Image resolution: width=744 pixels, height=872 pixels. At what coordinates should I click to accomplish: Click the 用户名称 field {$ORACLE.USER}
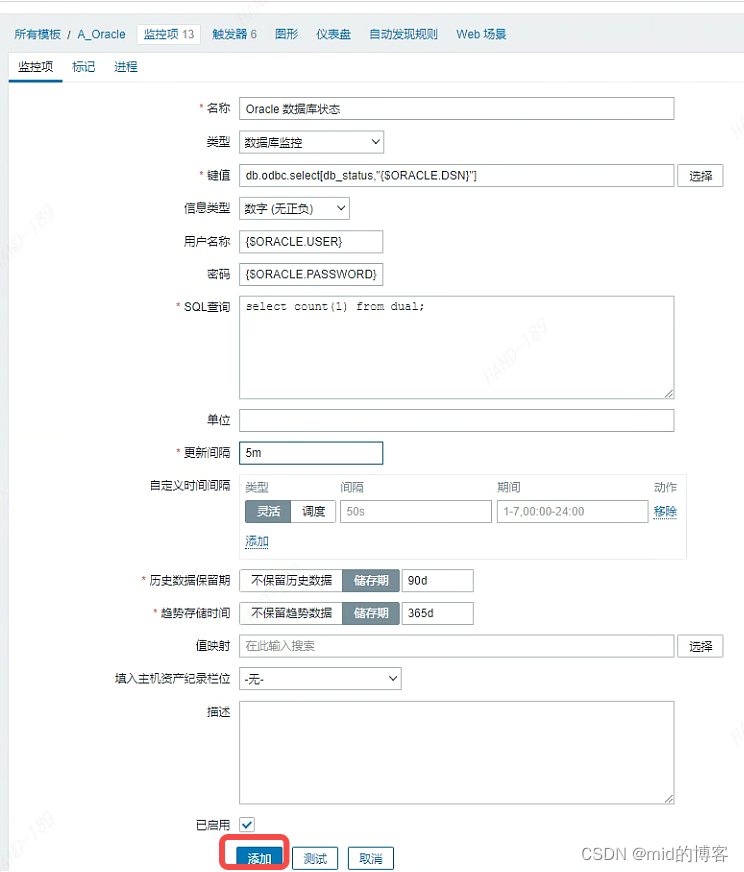[x=311, y=242]
